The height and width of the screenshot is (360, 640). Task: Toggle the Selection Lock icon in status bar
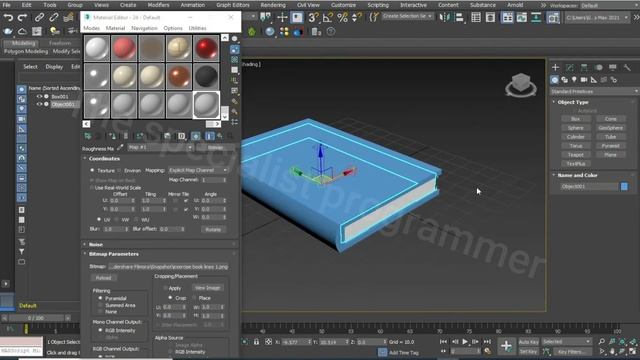tap(256, 342)
